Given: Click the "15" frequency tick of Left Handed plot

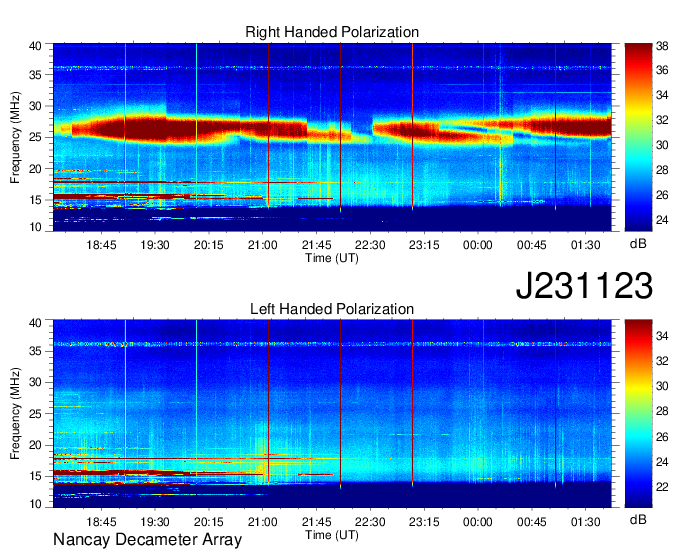Looking at the screenshot, I should pyautogui.click(x=35, y=476).
